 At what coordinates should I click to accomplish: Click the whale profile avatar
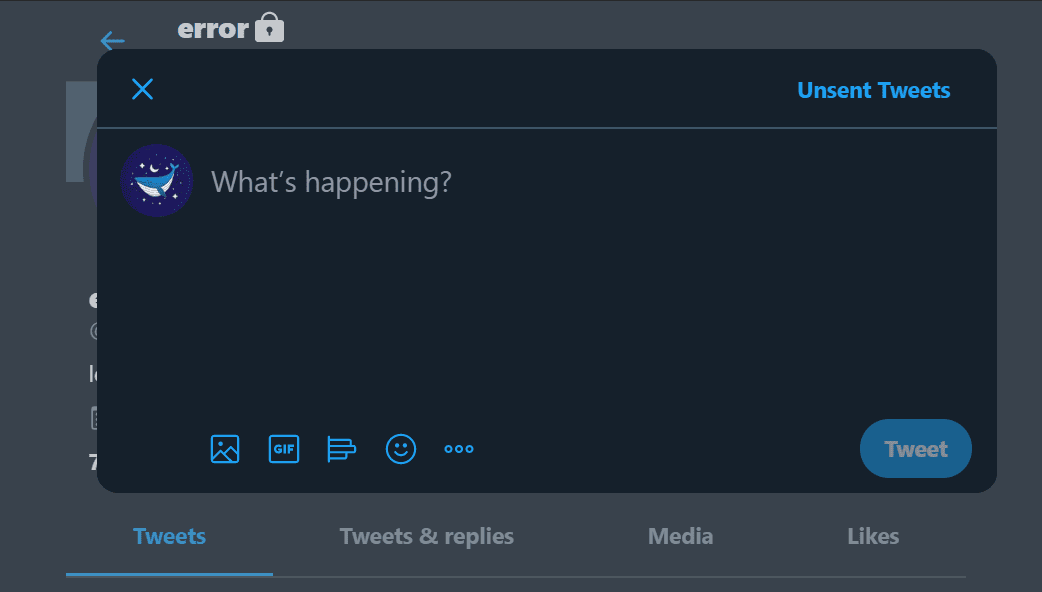(x=157, y=181)
